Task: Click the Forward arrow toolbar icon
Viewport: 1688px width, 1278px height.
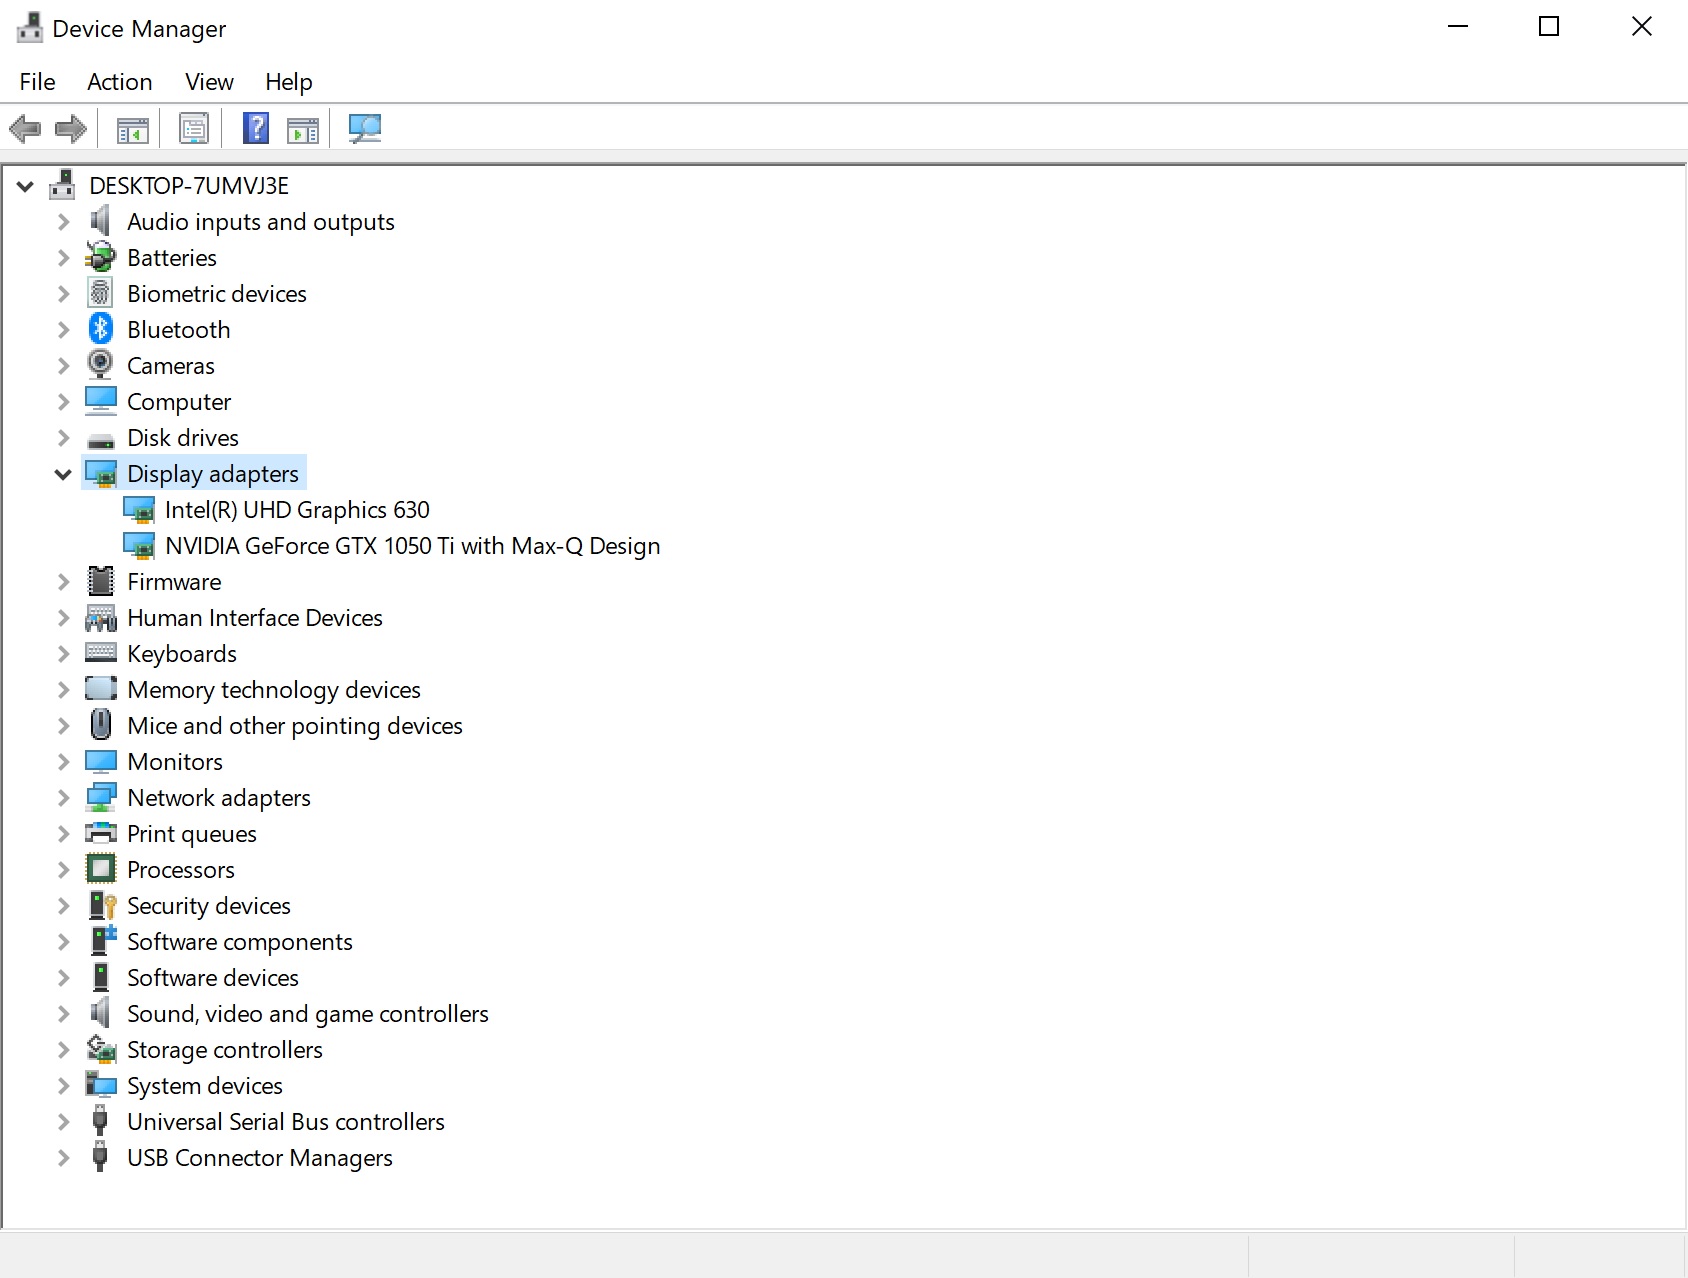Action: pyautogui.click(x=71, y=129)
